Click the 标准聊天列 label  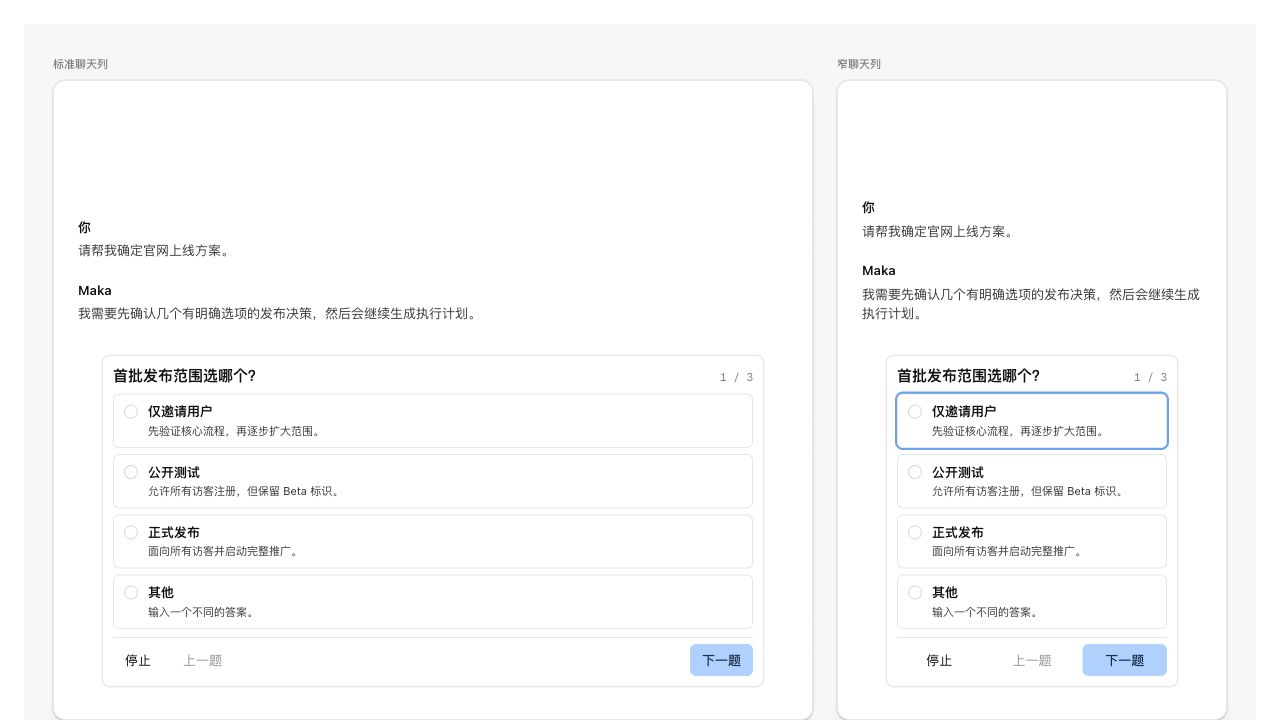tap(80, 64)
